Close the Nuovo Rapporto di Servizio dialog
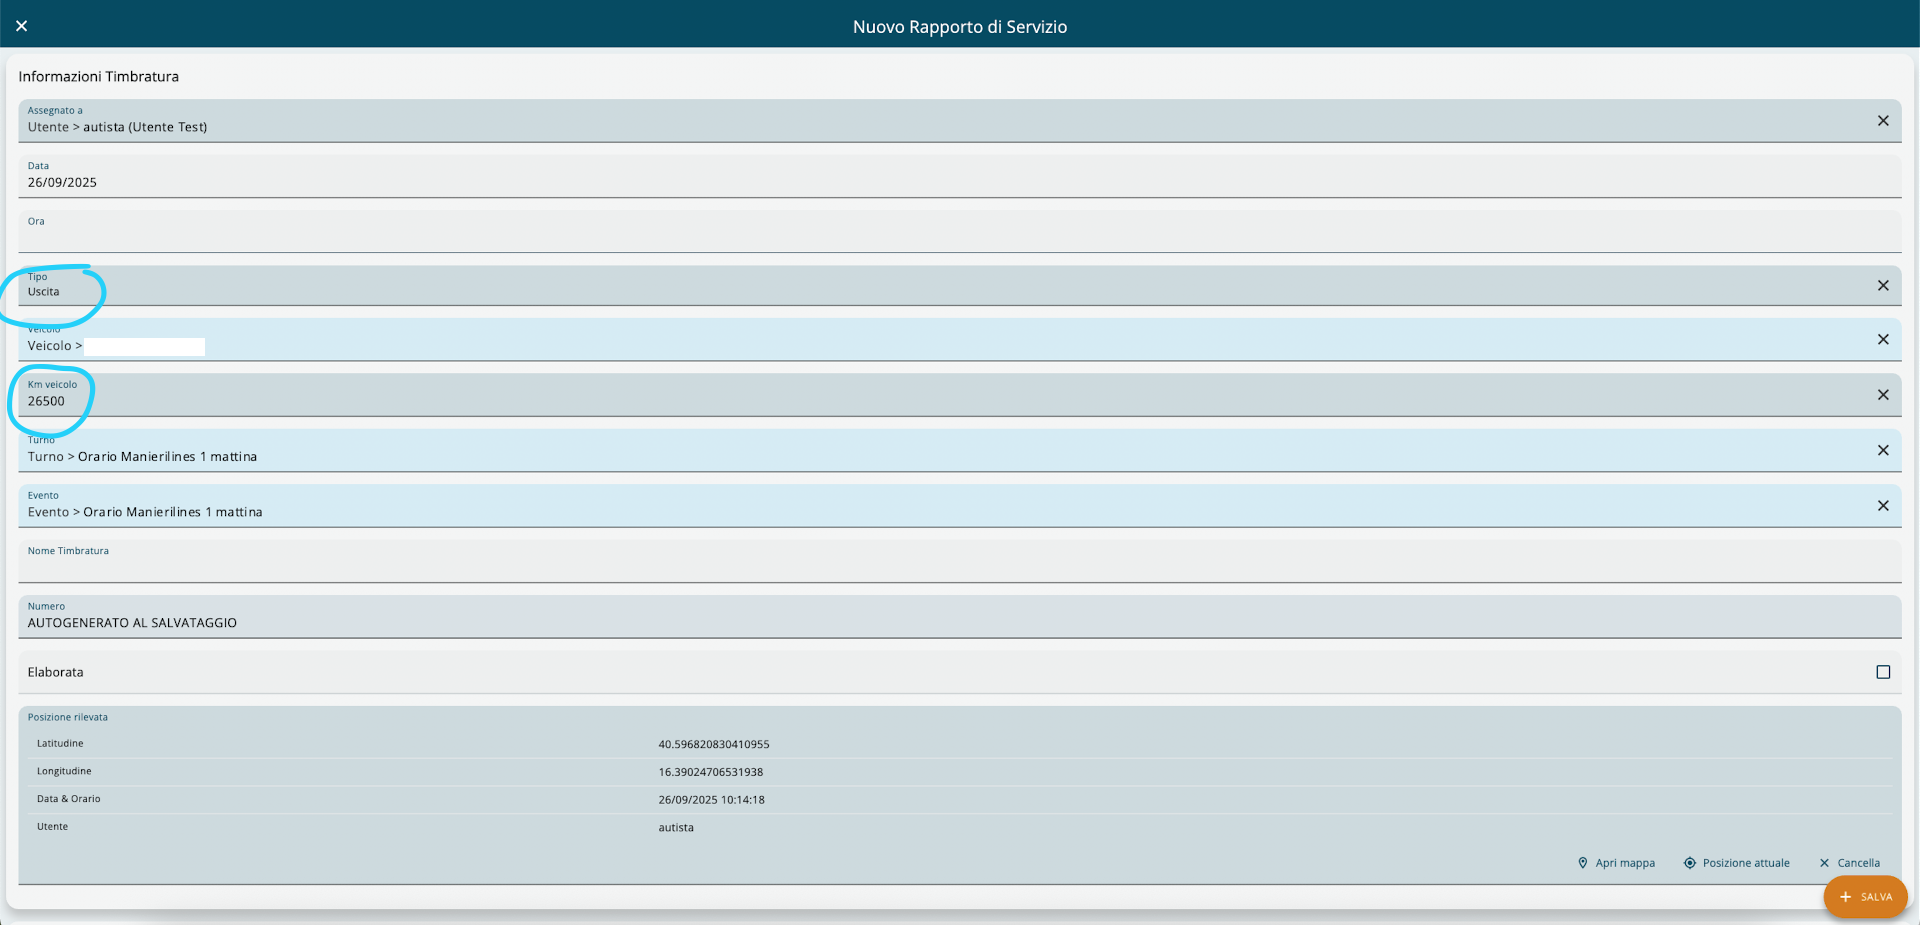 tap(21, 26)
